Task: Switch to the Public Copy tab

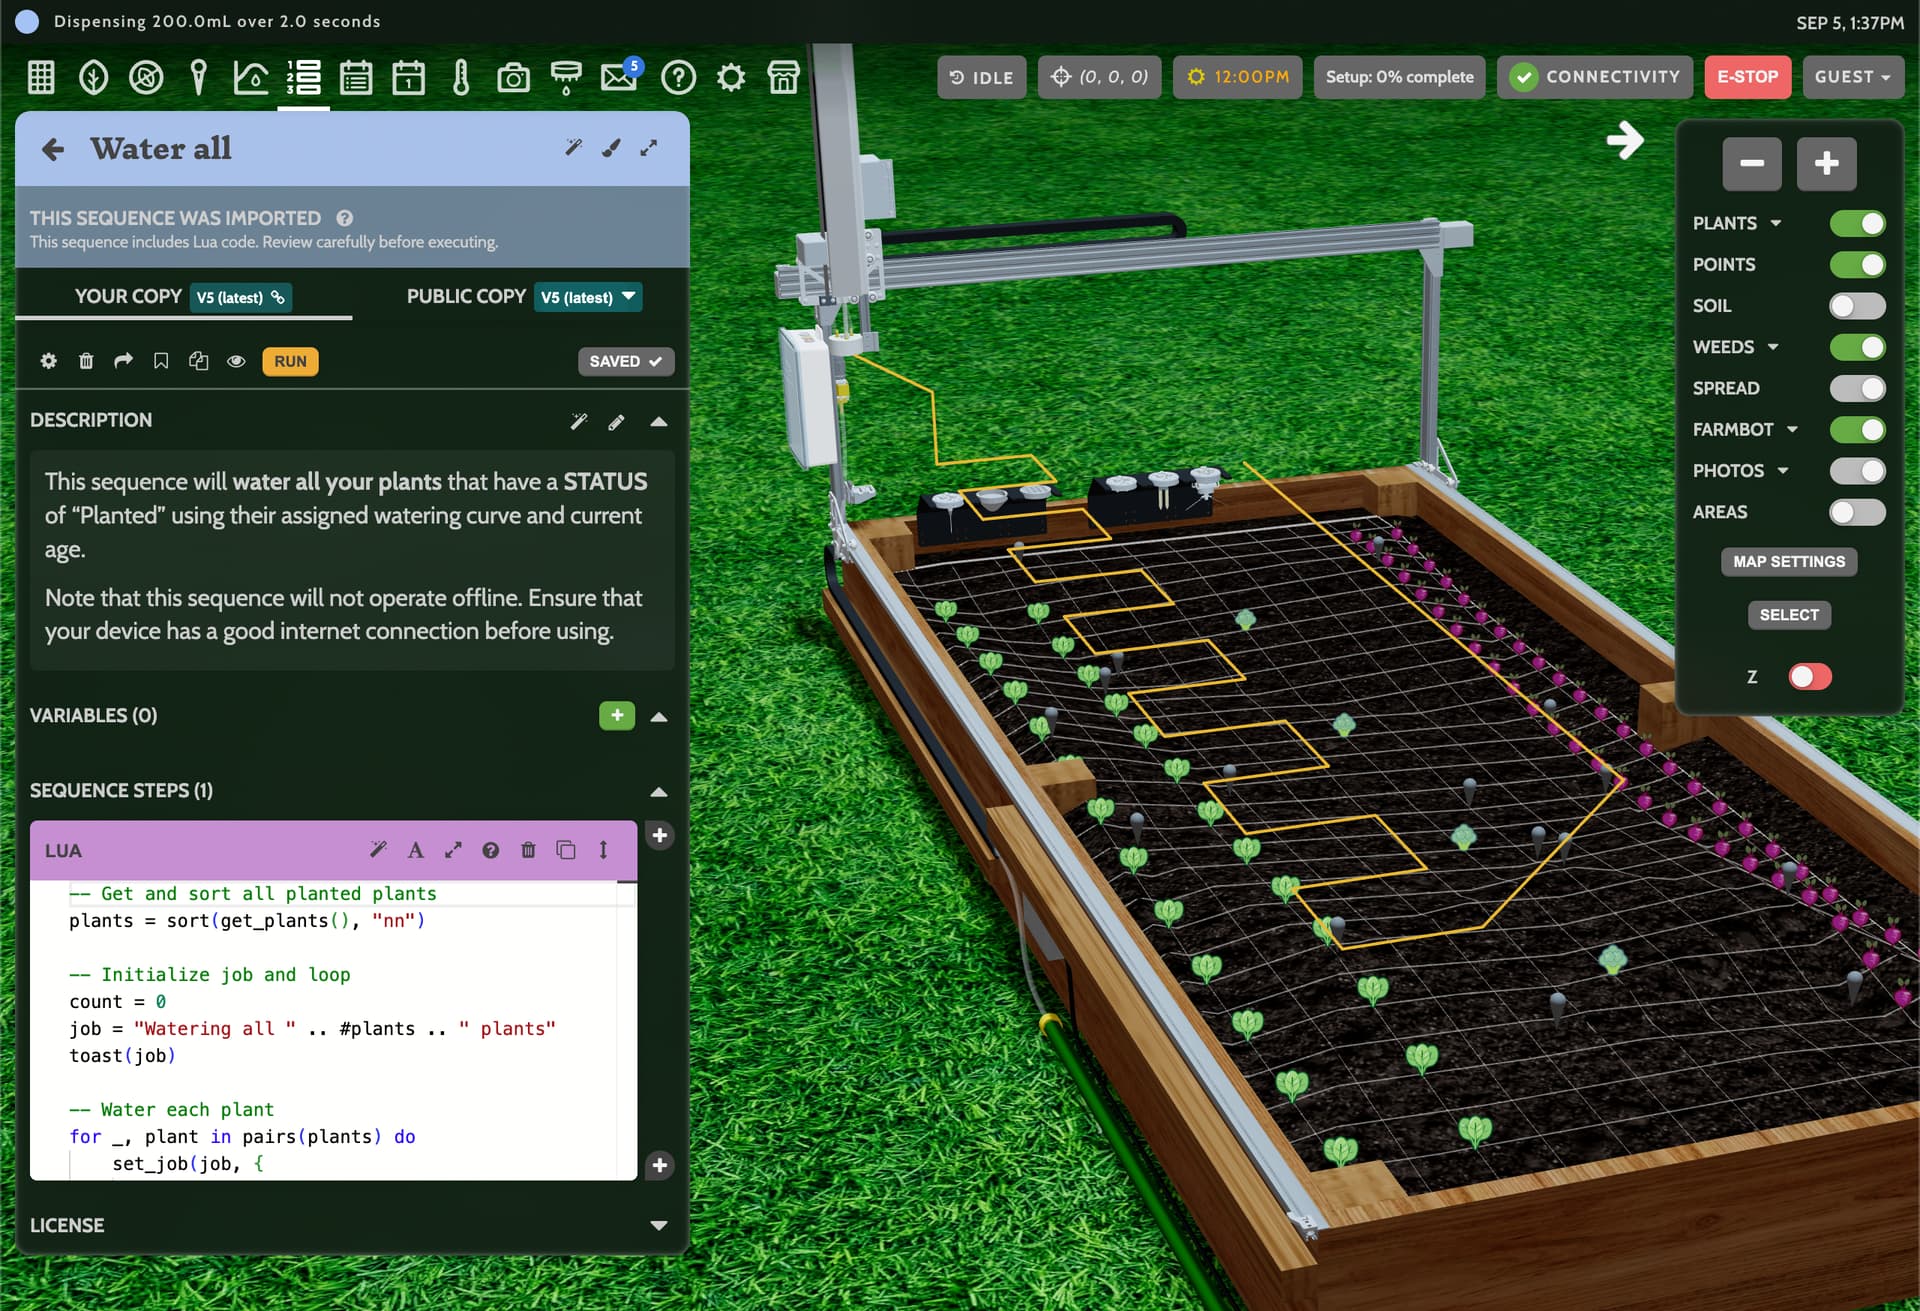Action: (466, 297)
